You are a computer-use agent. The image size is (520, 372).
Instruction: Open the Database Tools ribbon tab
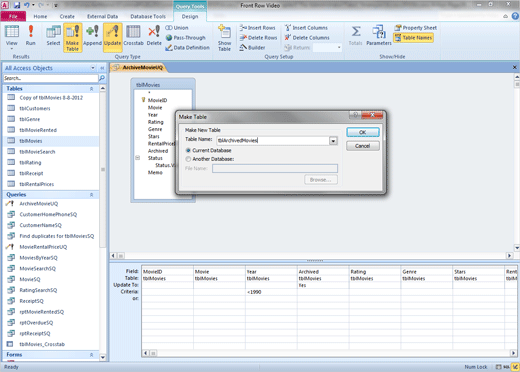148,16
